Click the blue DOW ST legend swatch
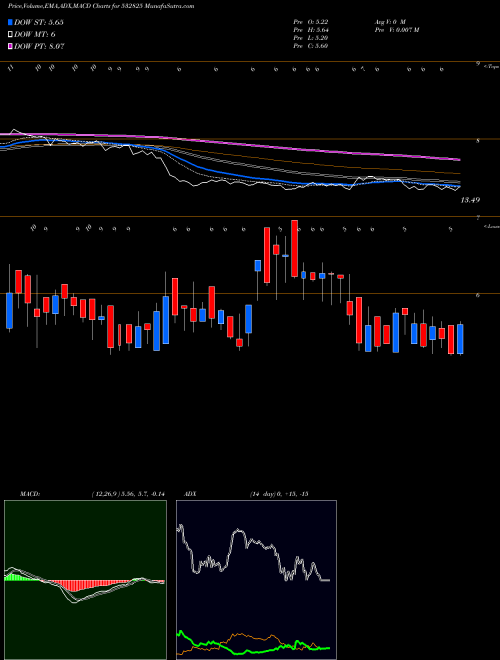Viewport: 500px width, 660px height. click(x=11, y=22)
